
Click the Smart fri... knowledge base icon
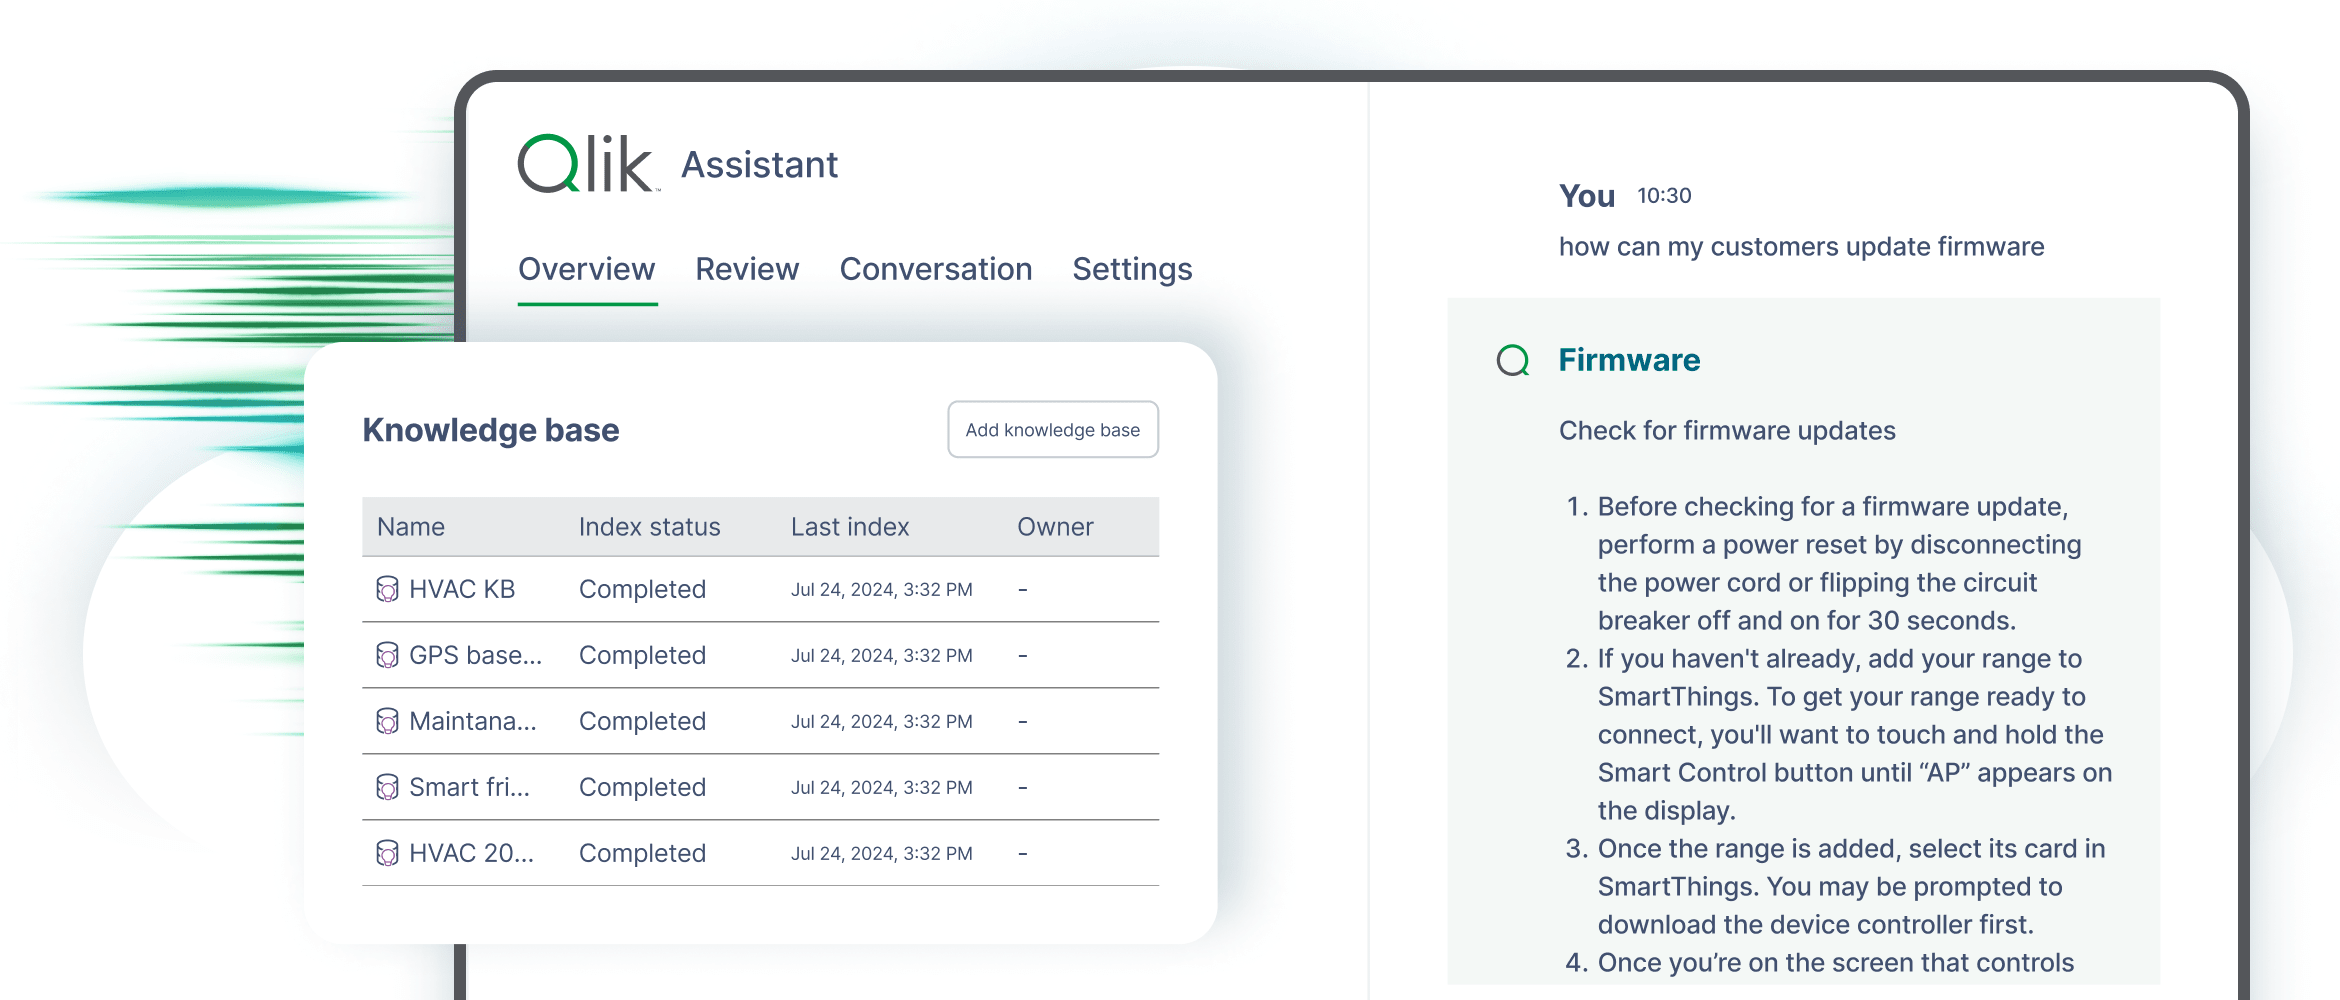[387, 788]
